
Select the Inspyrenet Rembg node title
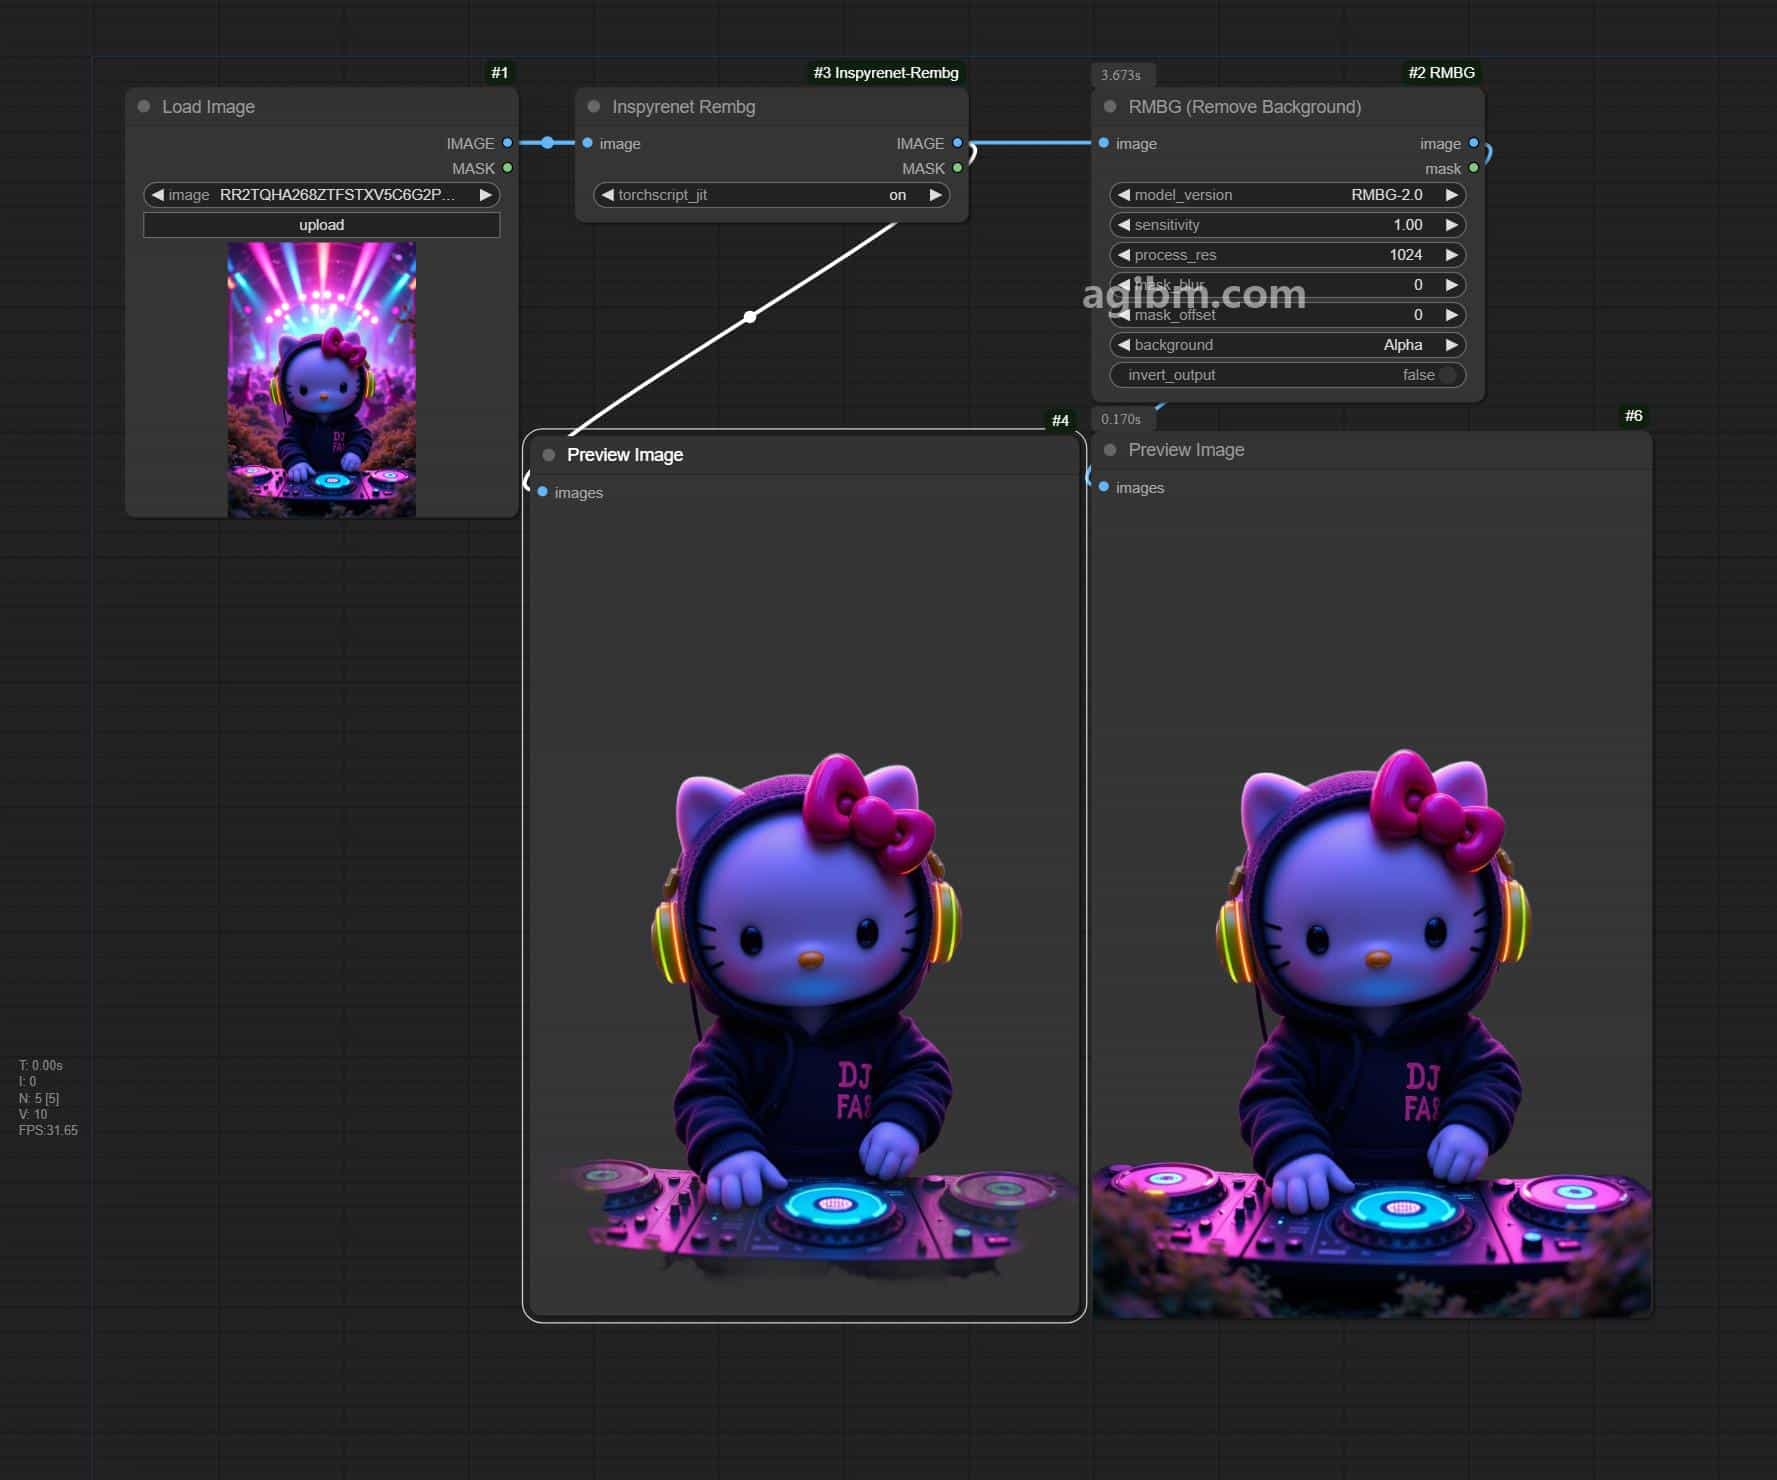(x=683, y=106)
